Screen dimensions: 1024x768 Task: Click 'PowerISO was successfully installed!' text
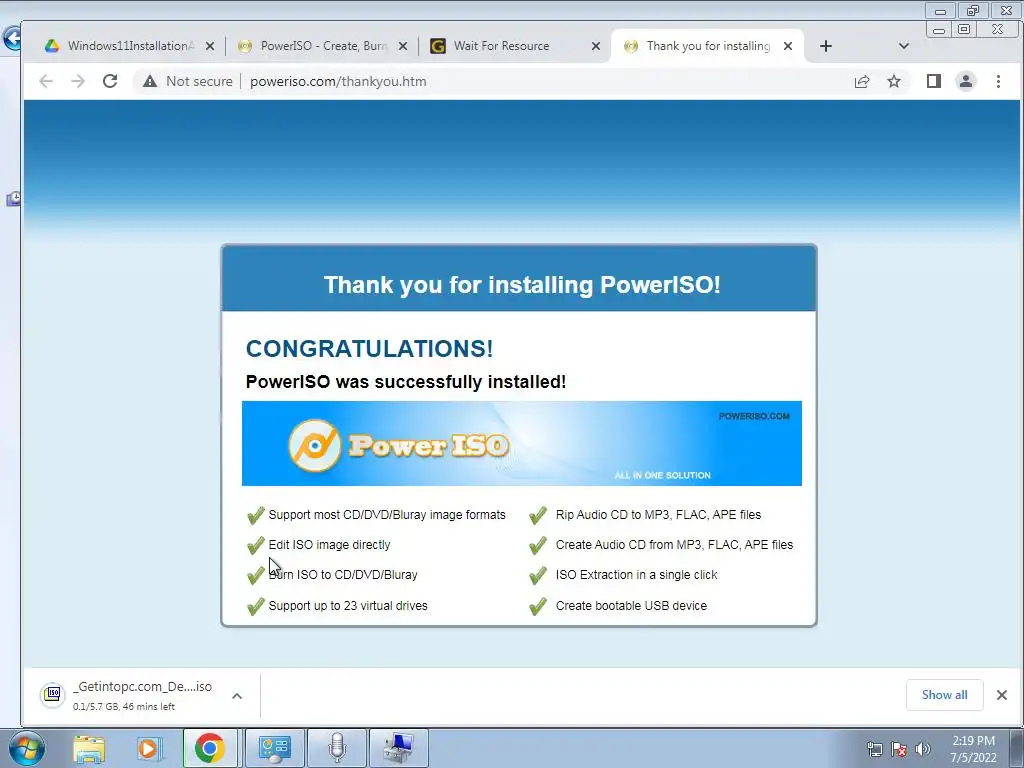[x=406, y=381]
